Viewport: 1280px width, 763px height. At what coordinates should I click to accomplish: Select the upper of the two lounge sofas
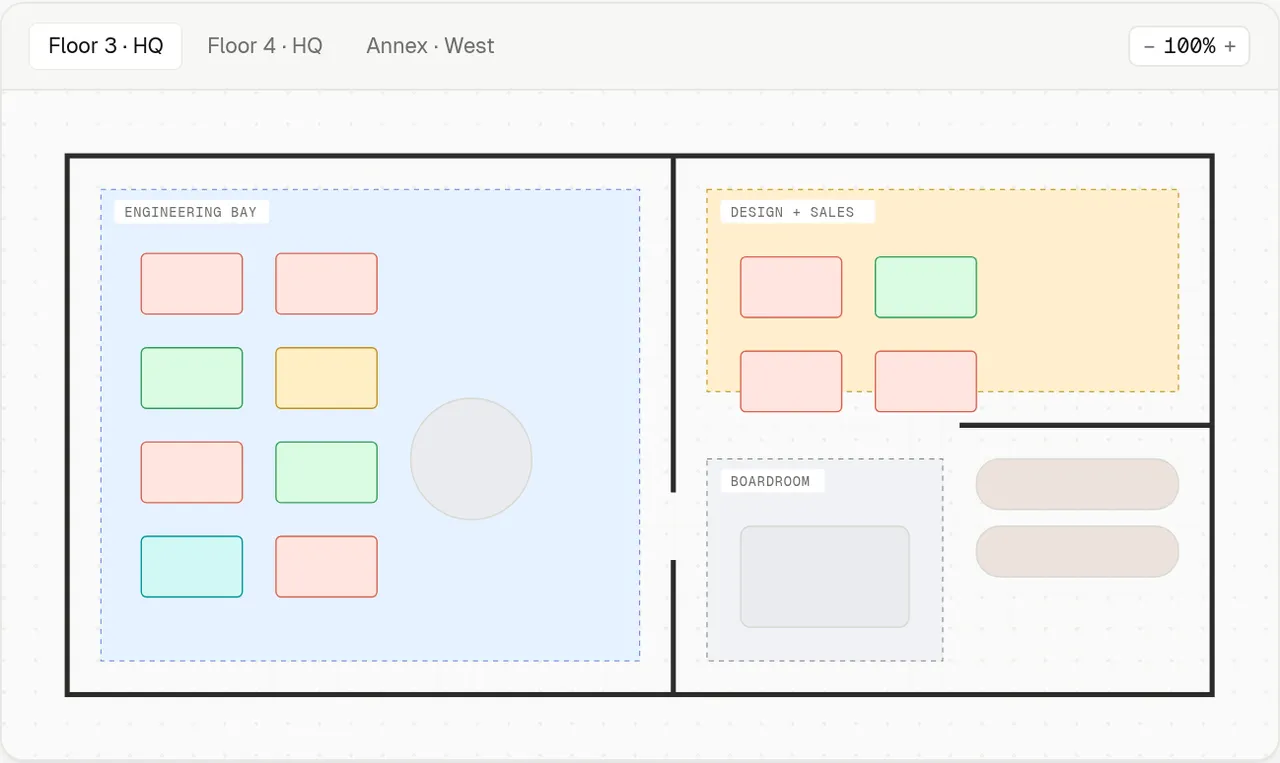tap(1077, 484)
